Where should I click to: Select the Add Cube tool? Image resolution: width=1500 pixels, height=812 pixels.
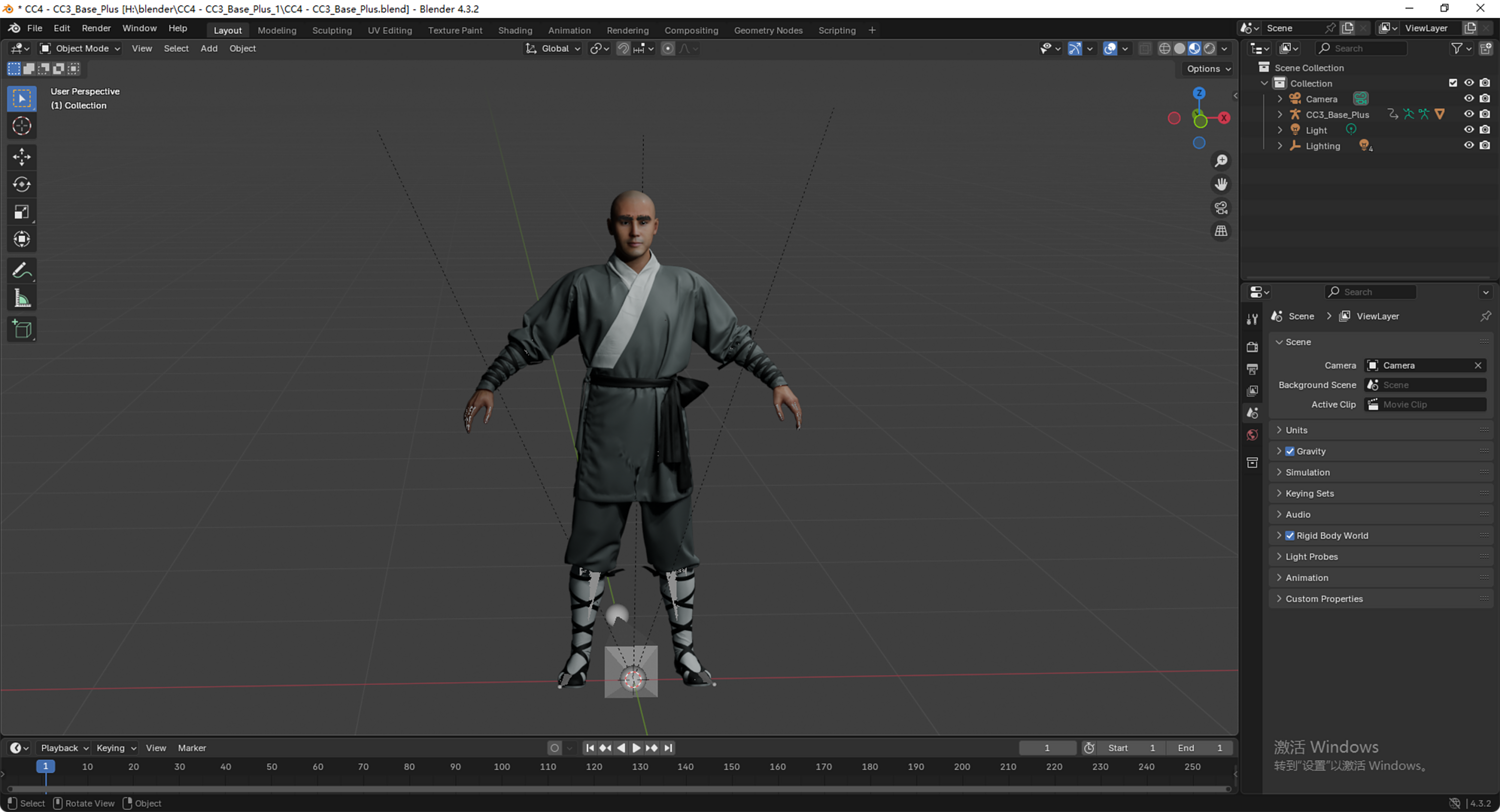(22, 329)
